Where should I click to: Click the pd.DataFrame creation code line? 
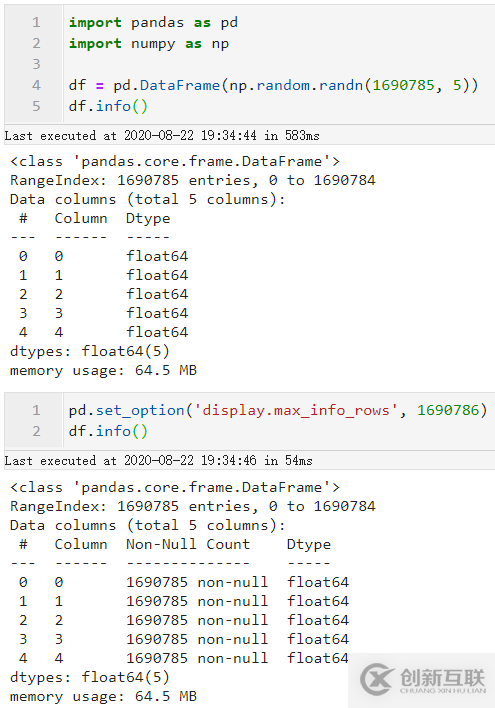pyautogui.click(x=273, y=85)
